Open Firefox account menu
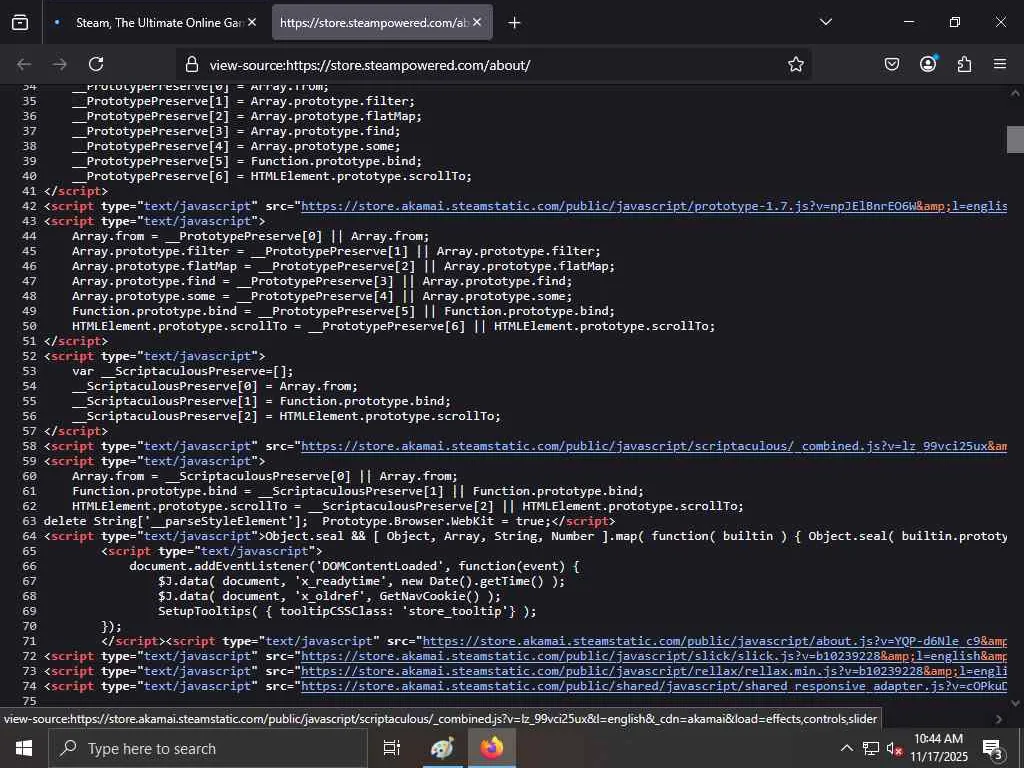 [928, 64]
